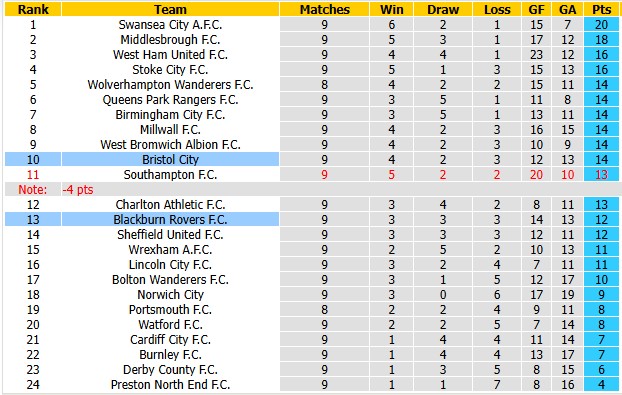Click Norwich City team name
Viewport: 622px width, 395px height.
click(170, 295)
